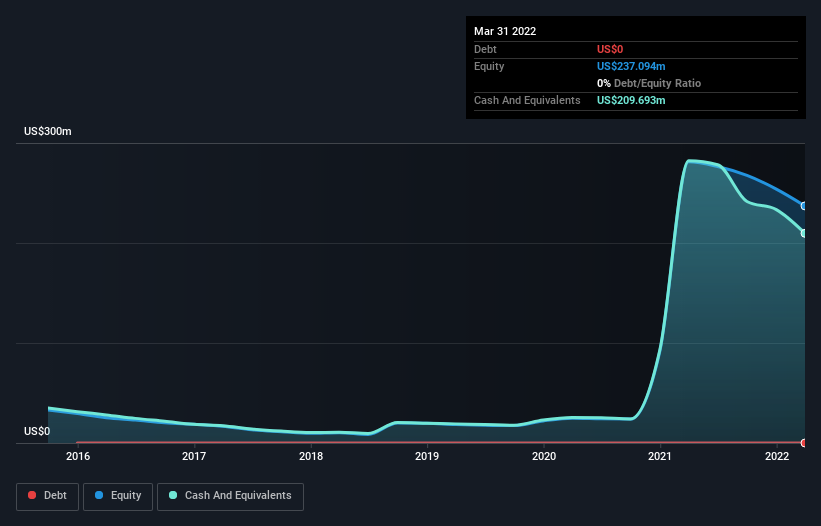Click the Mar 31 2022 tooltip date
This screenshot has height=526, width=821.
point(505,31)
